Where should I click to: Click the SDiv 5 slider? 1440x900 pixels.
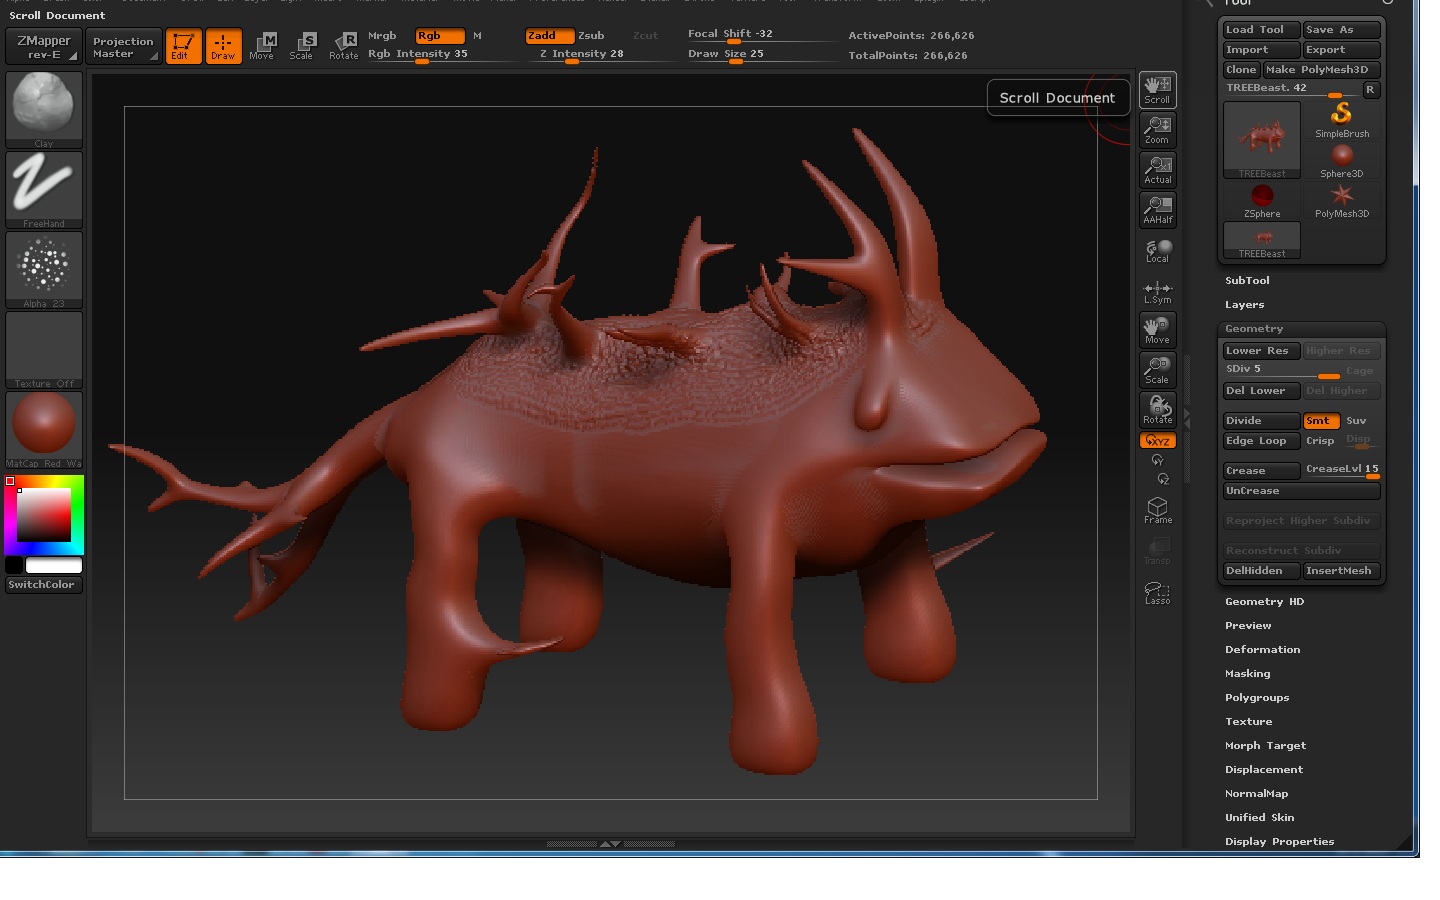(1282, 371)
